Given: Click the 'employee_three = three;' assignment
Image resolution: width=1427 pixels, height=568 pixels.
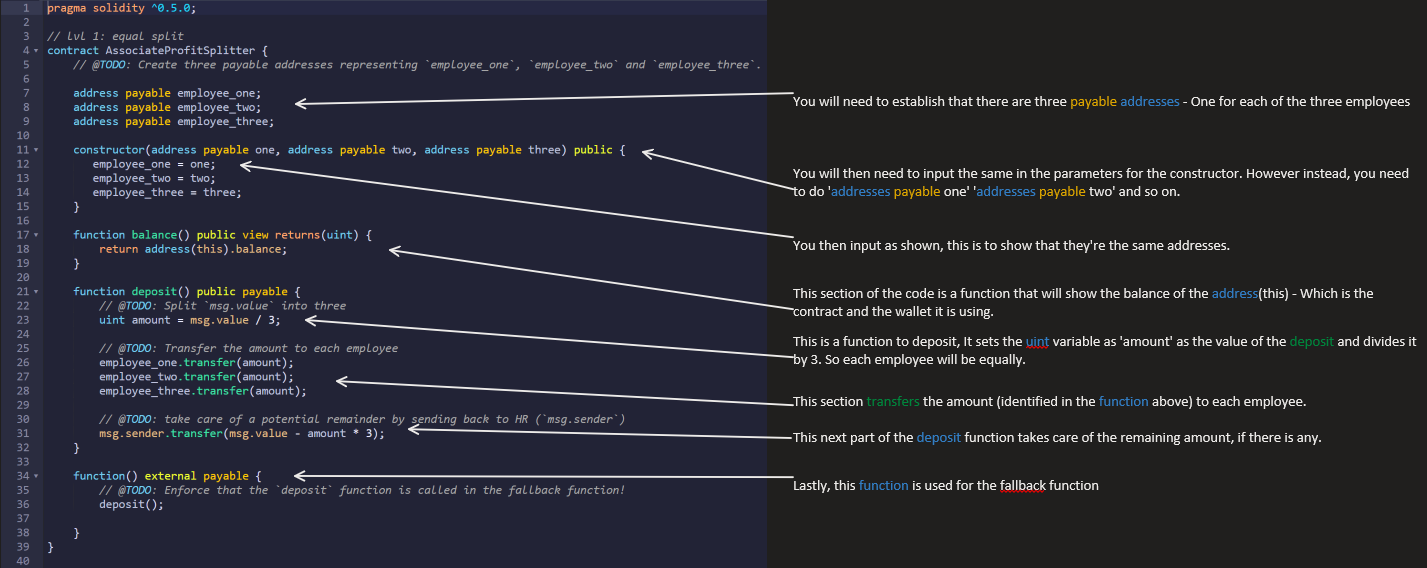Looking at the screenshot, I should click(167, 192).
